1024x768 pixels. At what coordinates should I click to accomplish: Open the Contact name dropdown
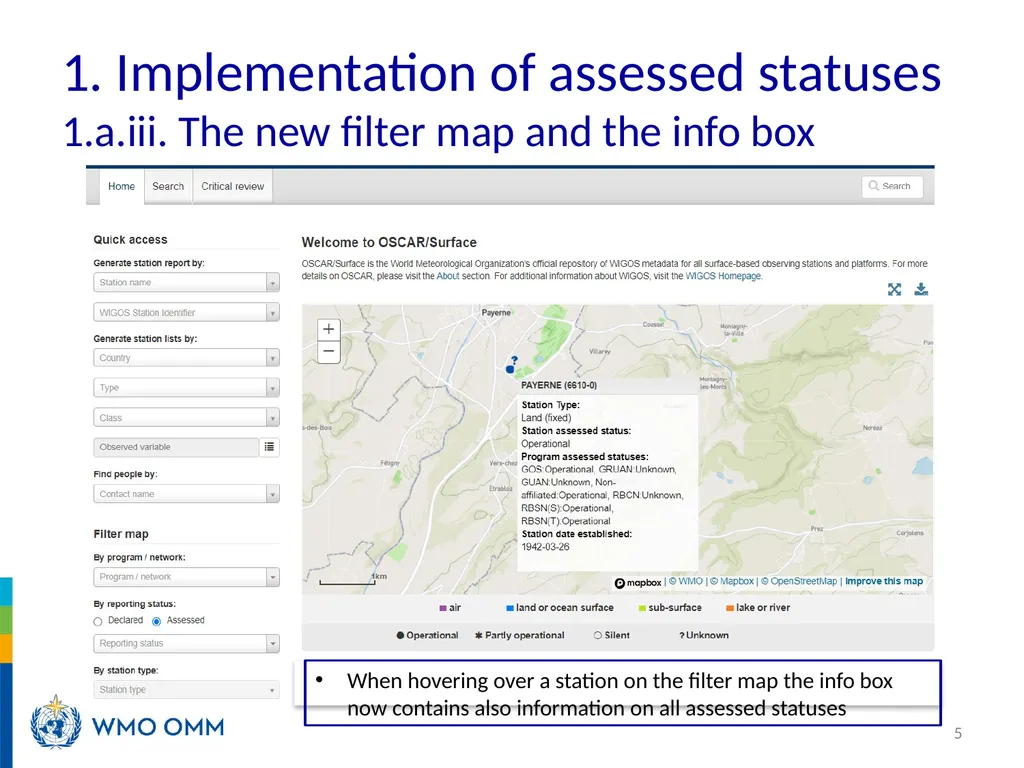click(186, 494)
